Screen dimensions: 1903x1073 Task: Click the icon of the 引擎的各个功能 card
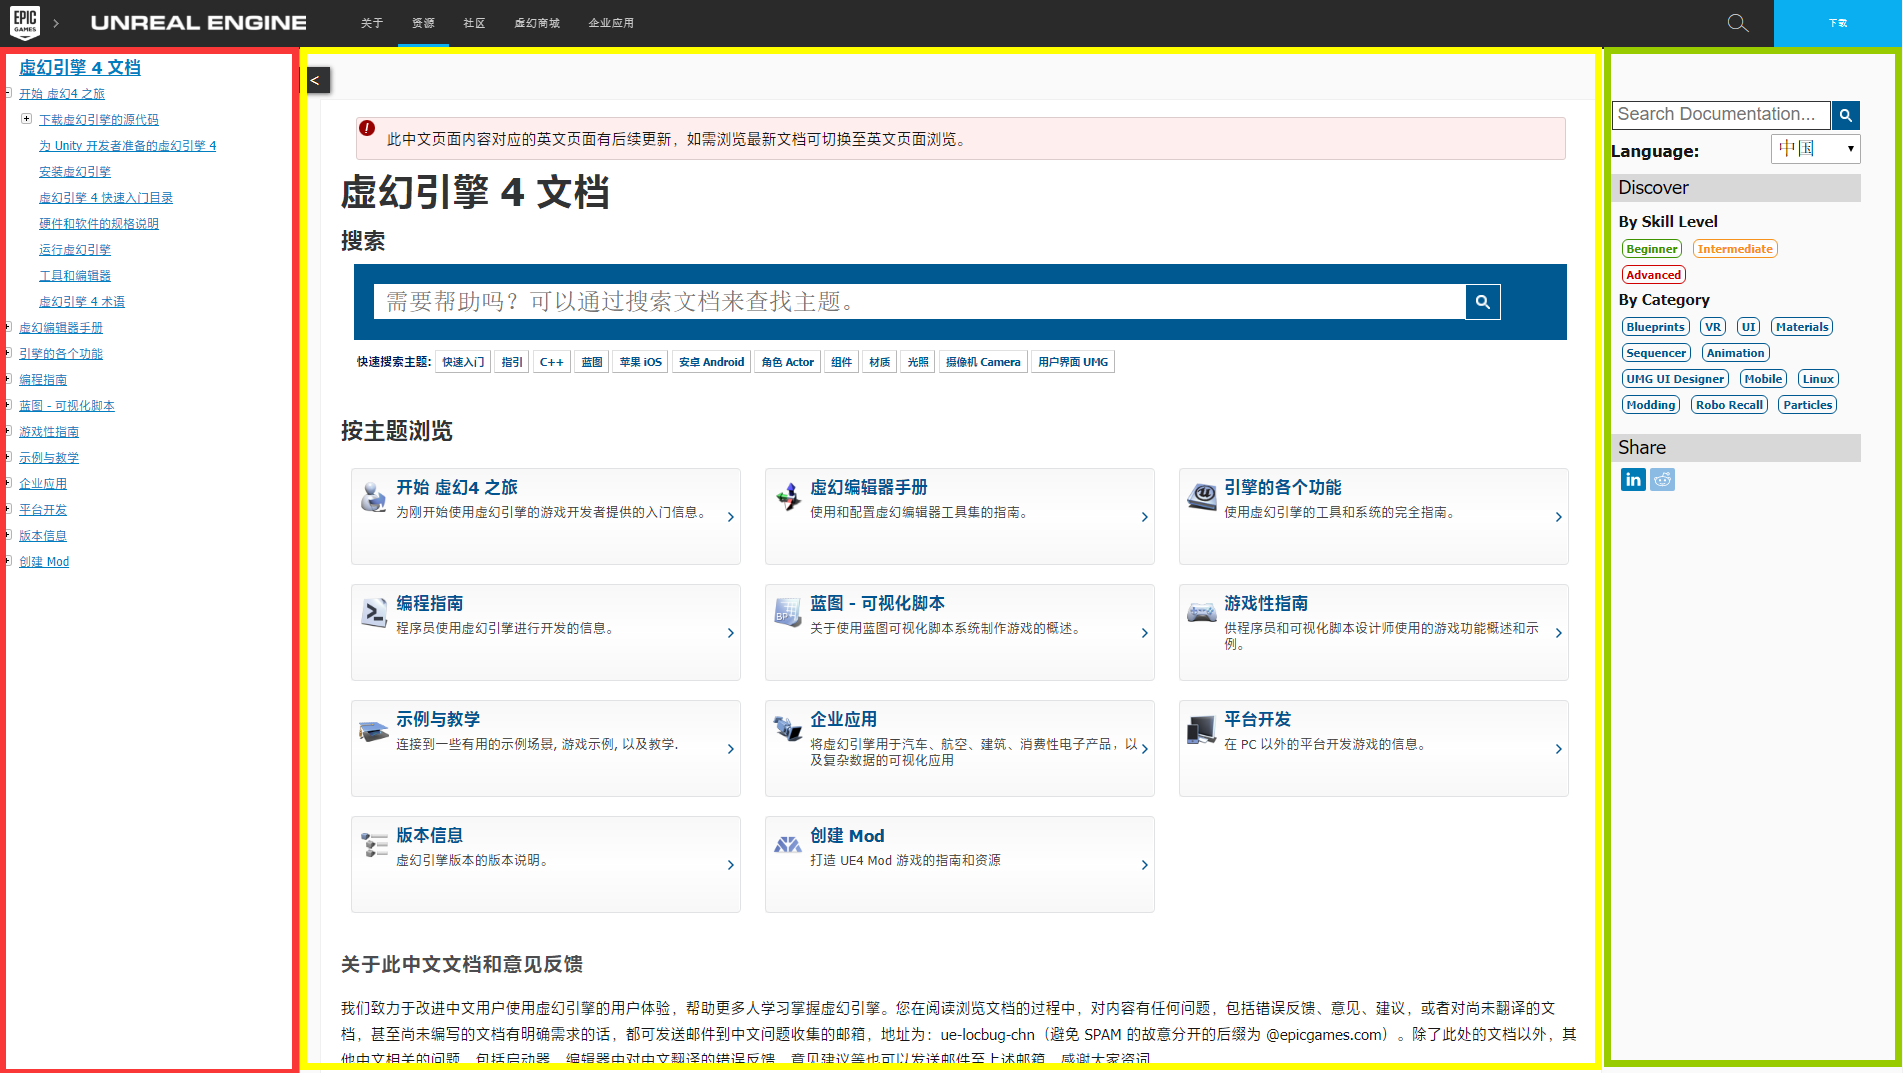[x=1202, y=496]
